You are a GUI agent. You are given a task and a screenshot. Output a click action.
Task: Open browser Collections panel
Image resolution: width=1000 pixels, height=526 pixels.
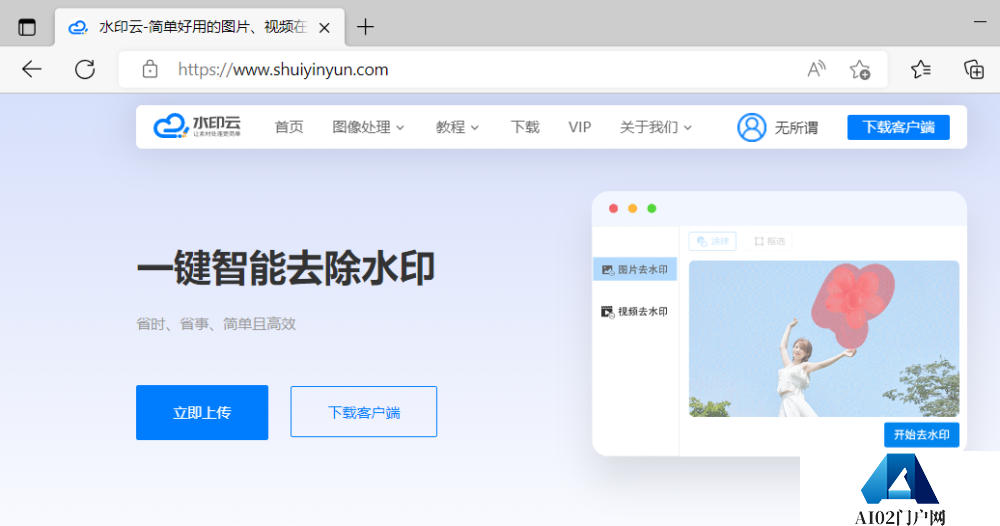[974, 69]
